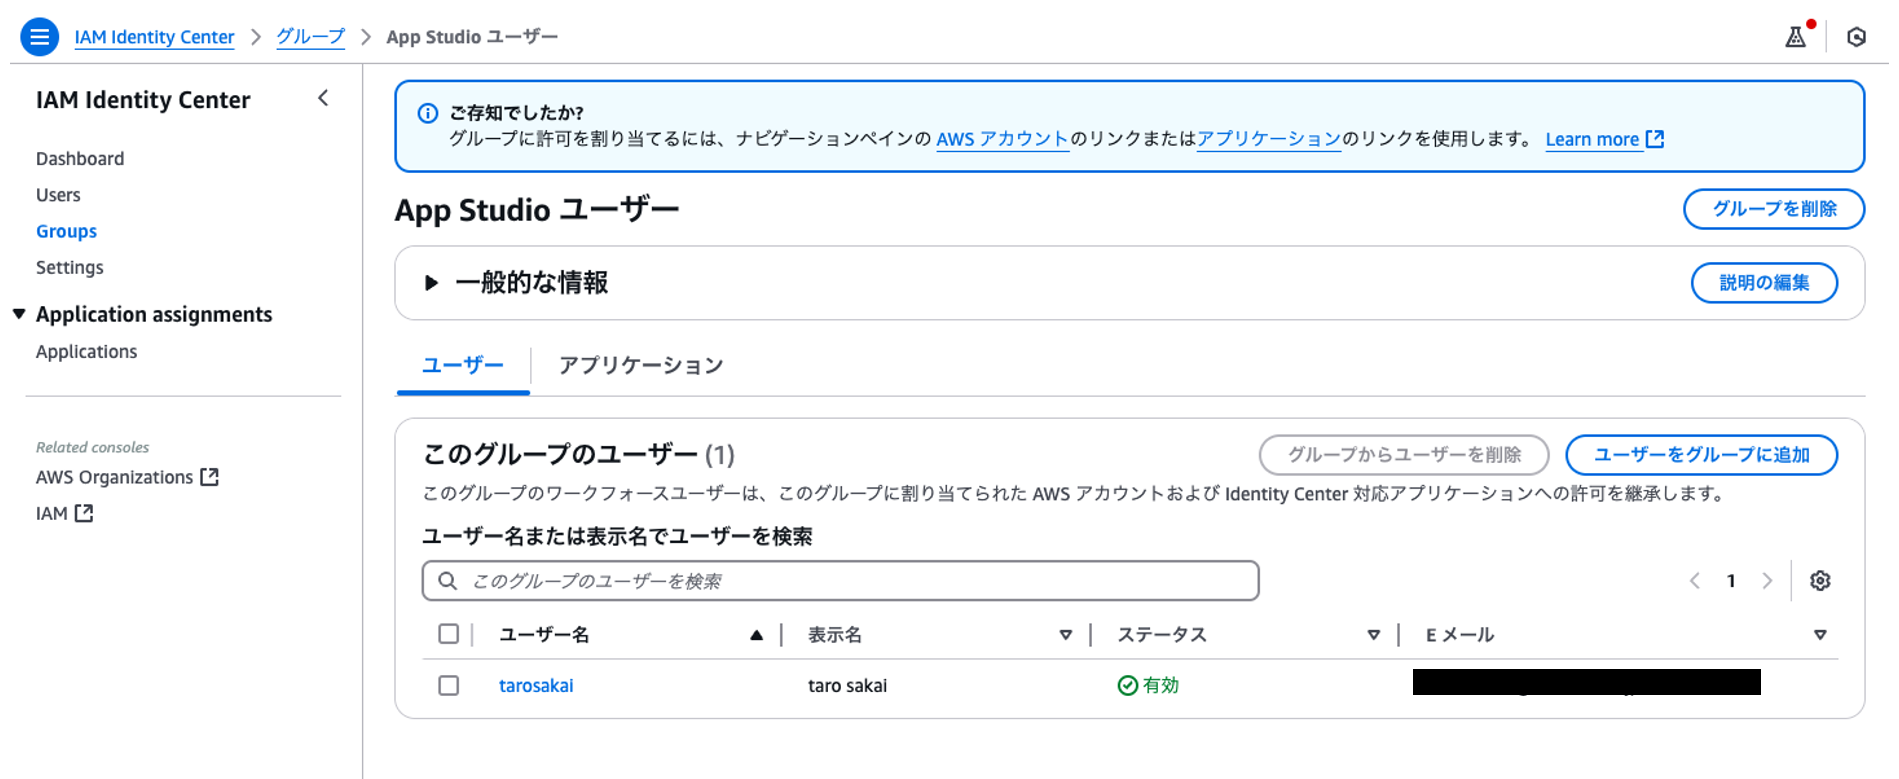Open IAM related console link
Screen dimensions: 1899x779
(x=52, y=513)
